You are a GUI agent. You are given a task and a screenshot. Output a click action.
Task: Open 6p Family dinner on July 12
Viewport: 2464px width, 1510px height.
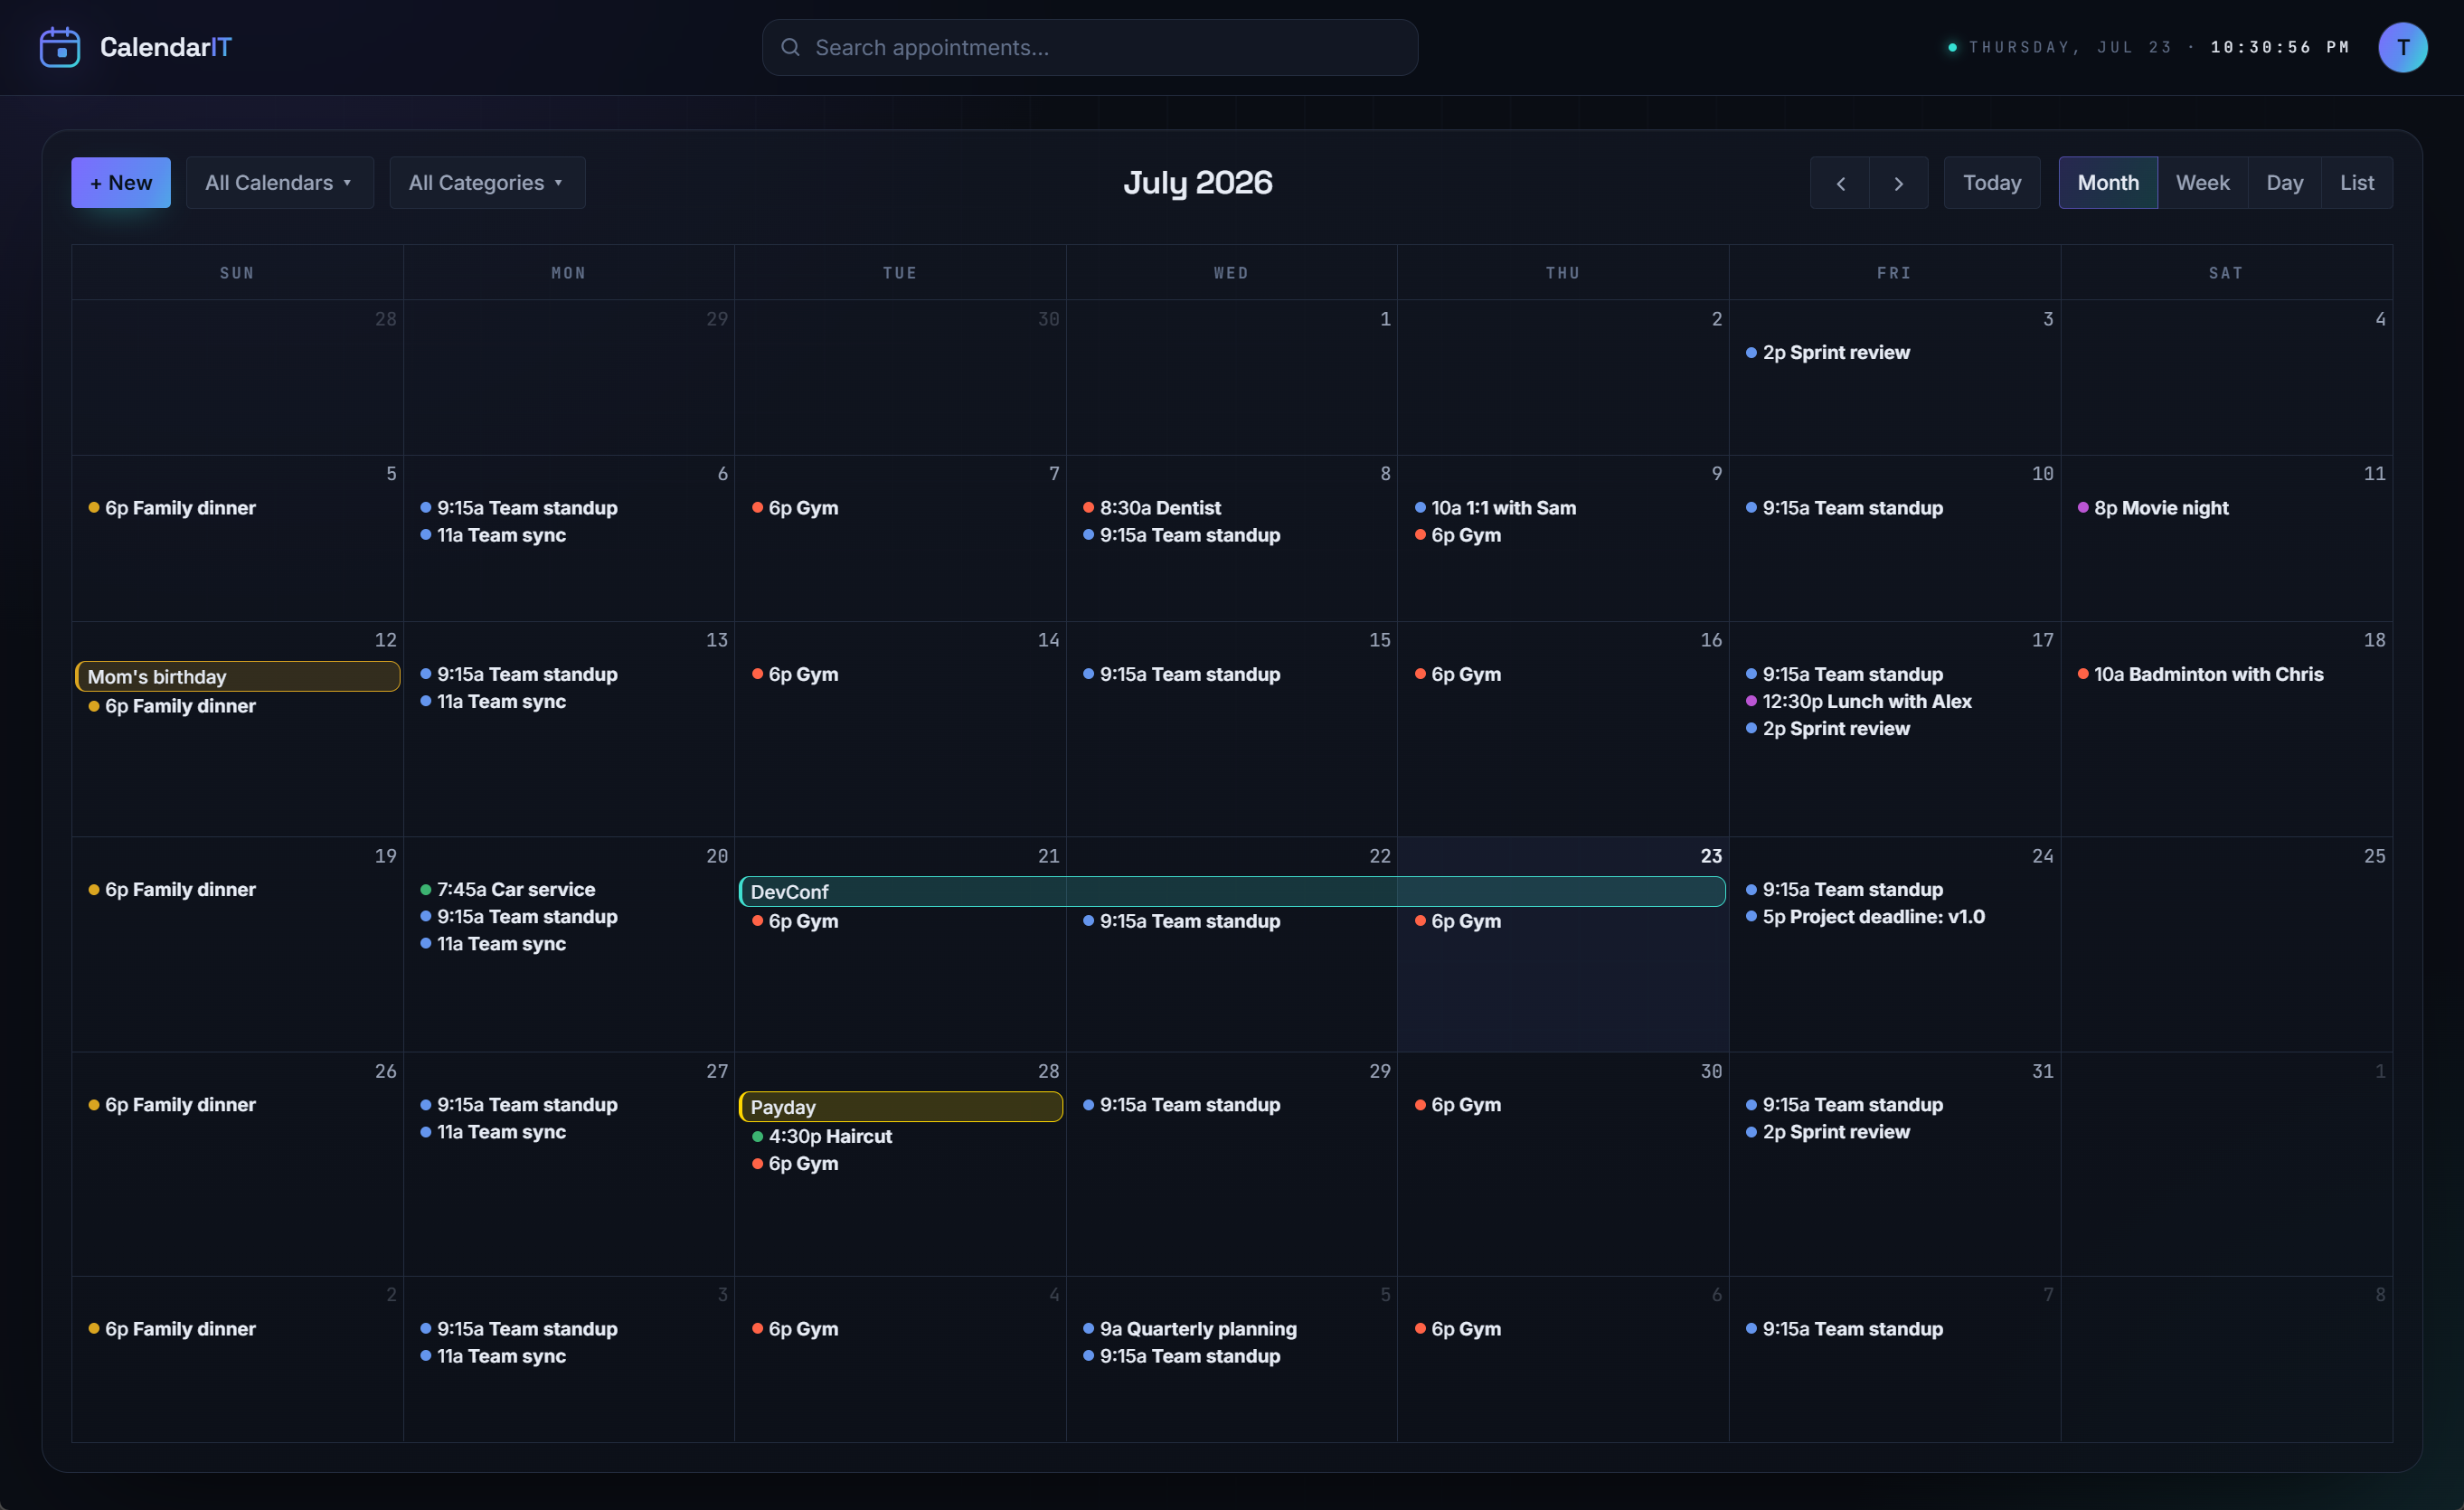172,706
